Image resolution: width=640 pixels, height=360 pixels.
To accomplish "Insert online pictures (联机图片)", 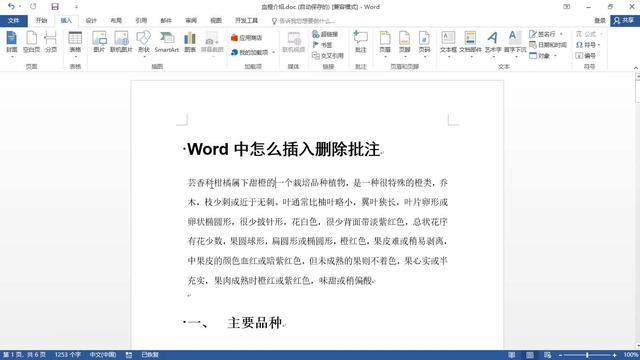I will point(121,42).
